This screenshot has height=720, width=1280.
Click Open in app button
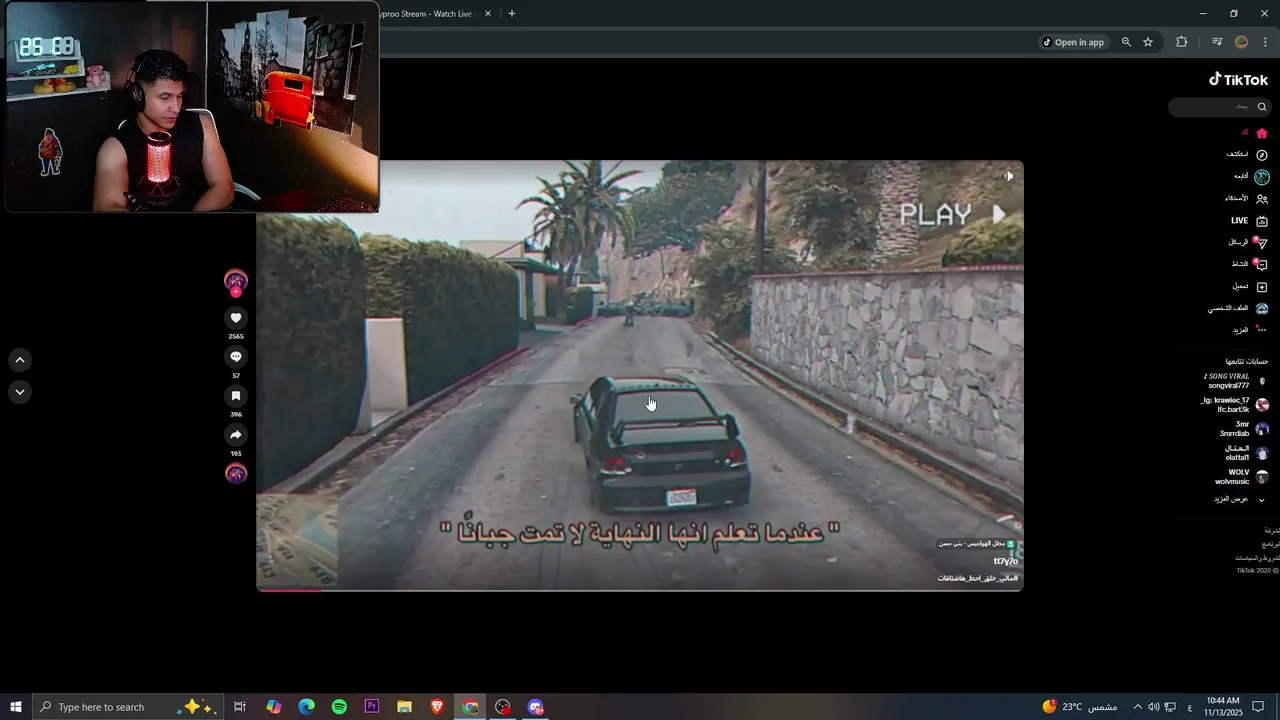(x=1073, y=42)
